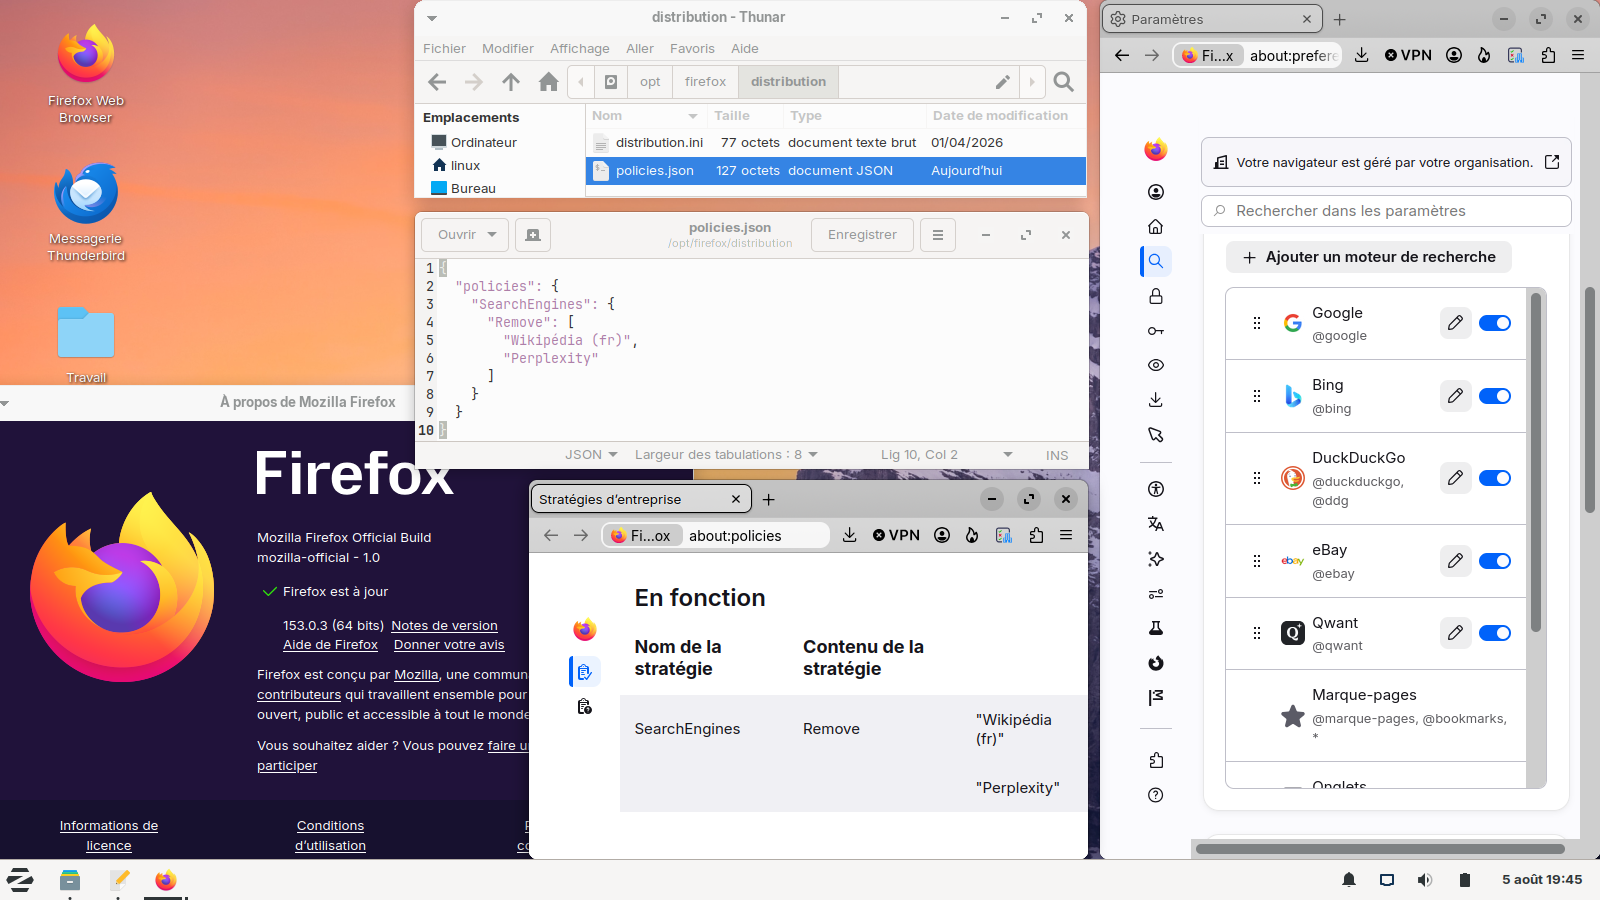Click the search engines list scrollbar

point(1536,462)
